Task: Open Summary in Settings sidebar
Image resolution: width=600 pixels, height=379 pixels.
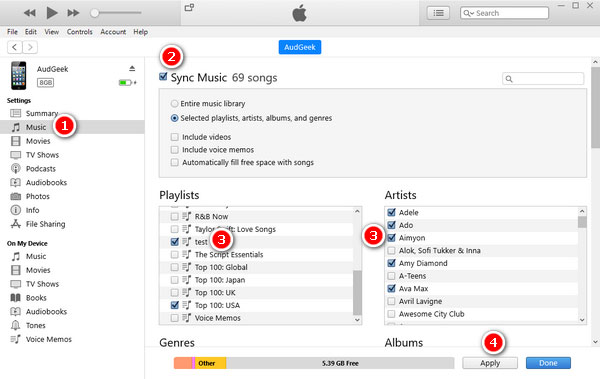Action: [41, 113]
